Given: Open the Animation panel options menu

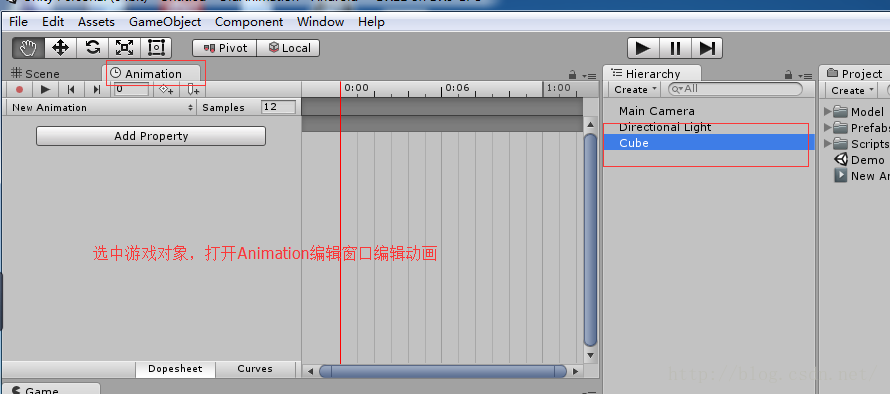Looking at the screenshot, I should [589, 76].
